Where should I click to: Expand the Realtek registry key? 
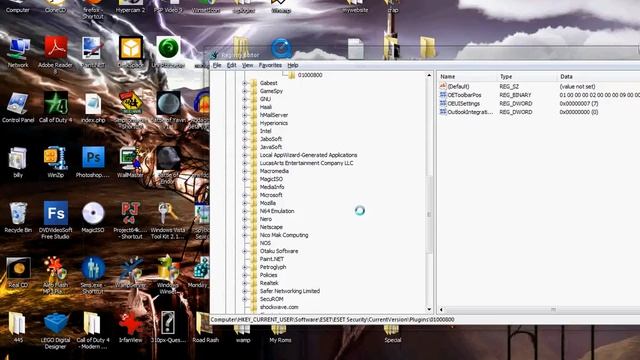pyautogui.click(x=244, y=283)
